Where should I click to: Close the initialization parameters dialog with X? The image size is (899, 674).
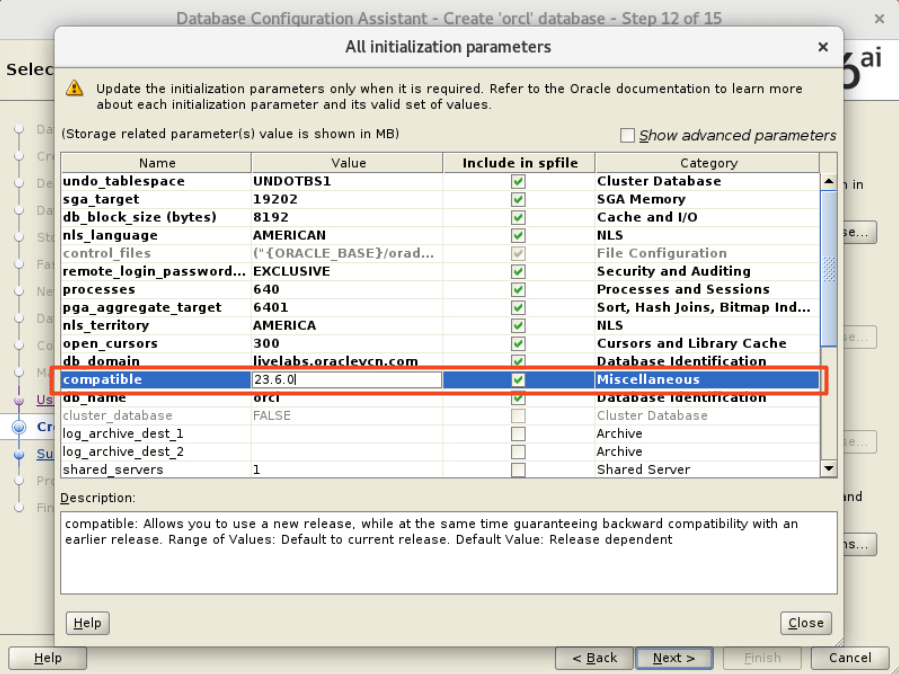click(x=822, y=47)
